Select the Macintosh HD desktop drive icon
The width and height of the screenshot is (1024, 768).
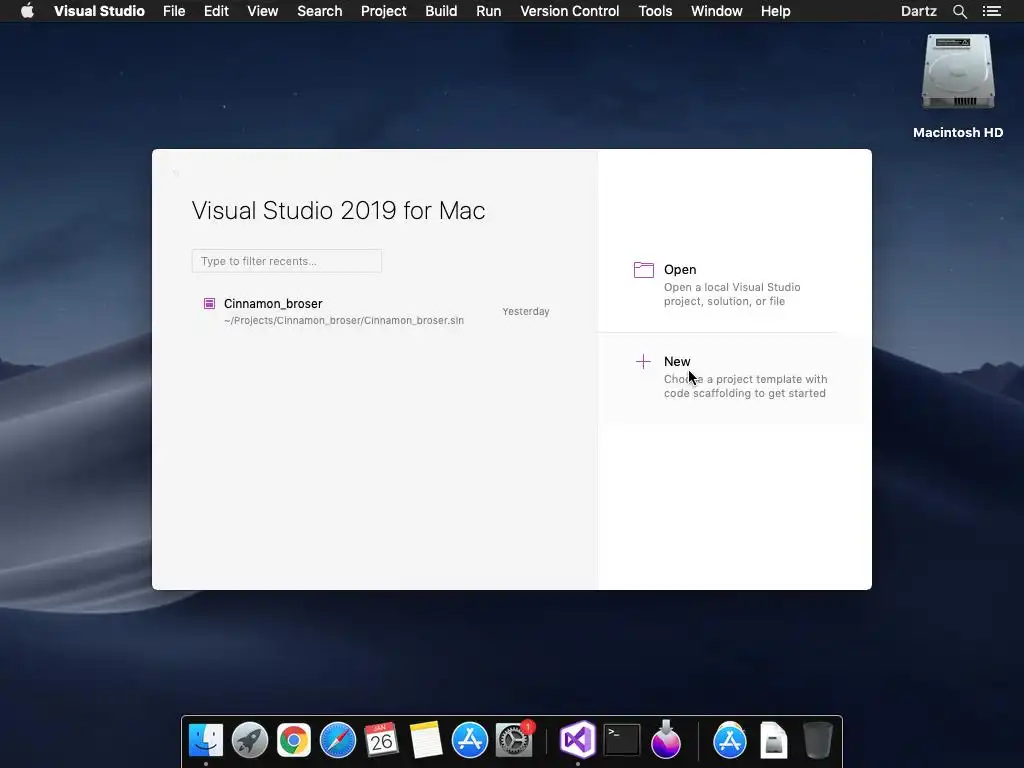click(958, 72)
